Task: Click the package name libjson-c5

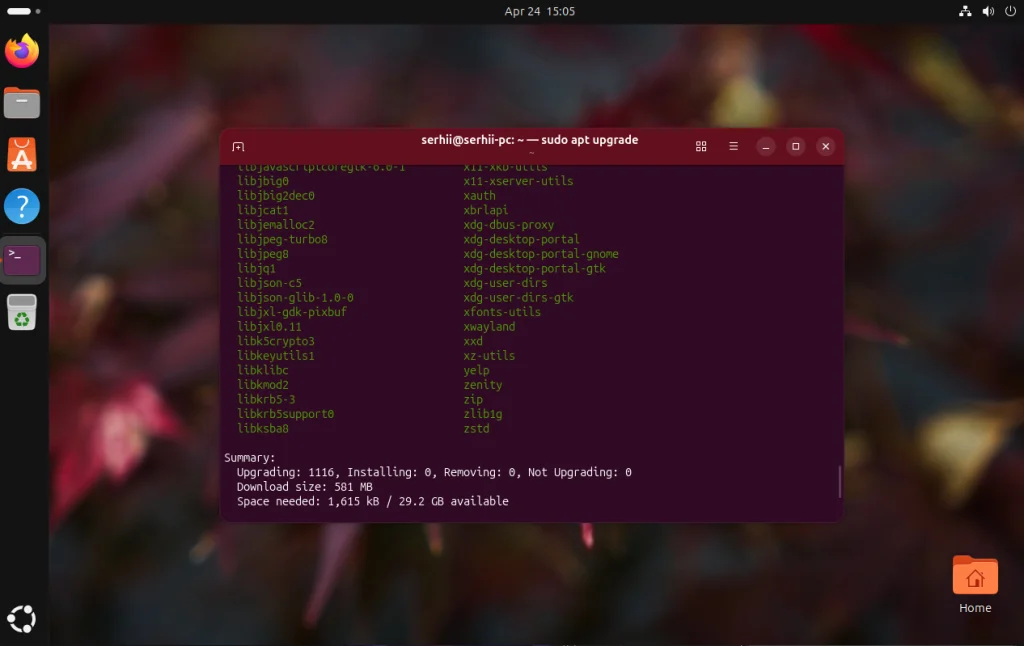Action: point(269,283)
